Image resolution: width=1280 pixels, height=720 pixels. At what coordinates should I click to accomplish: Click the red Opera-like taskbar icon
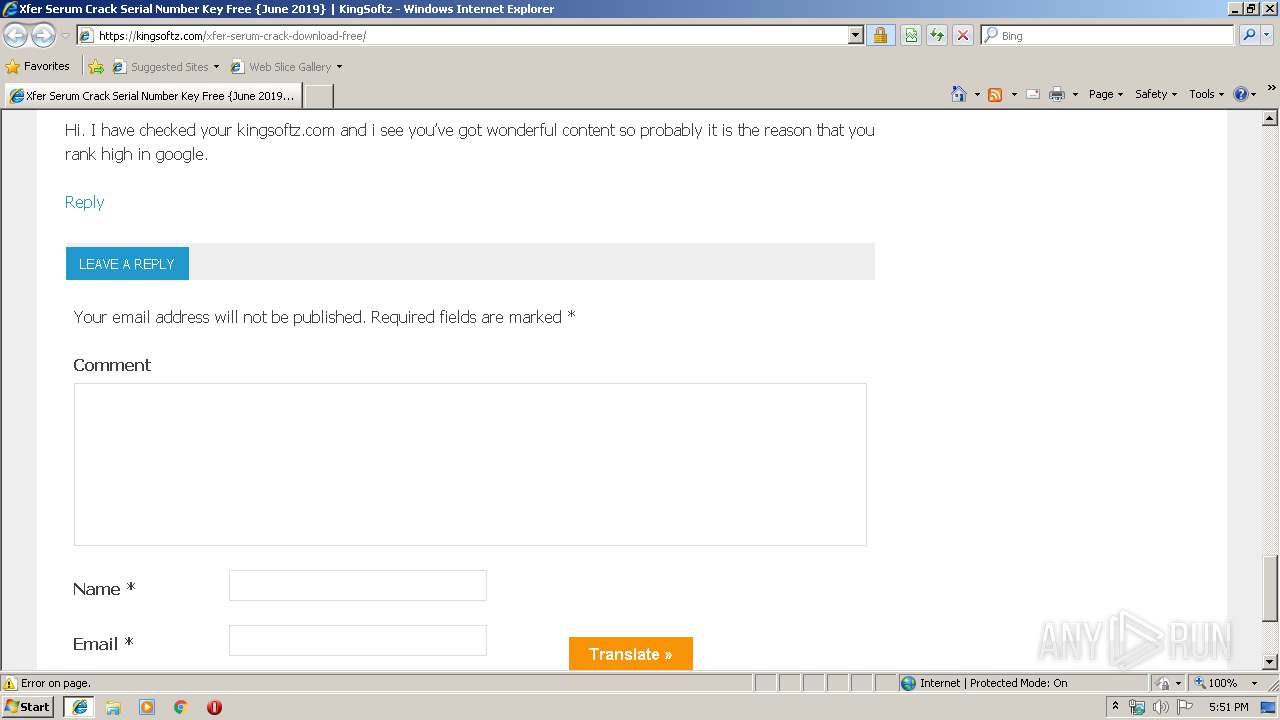click(x=214, y=707)
